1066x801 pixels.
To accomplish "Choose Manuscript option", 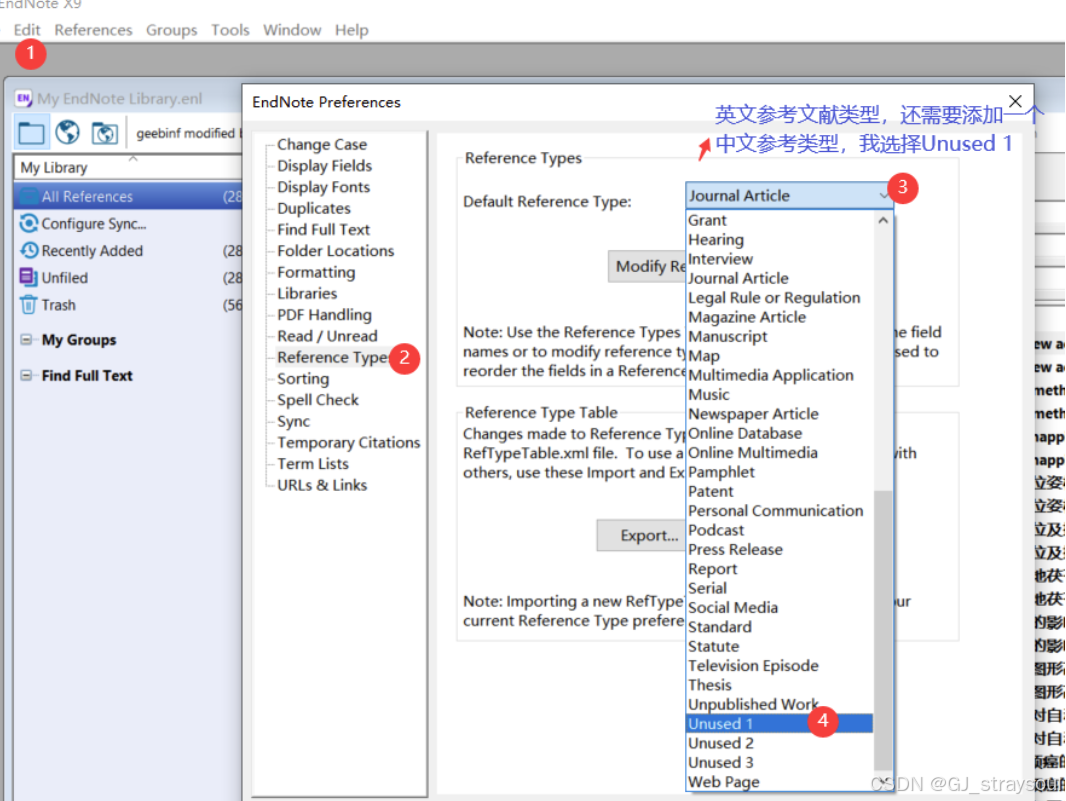I will (780, 337).
